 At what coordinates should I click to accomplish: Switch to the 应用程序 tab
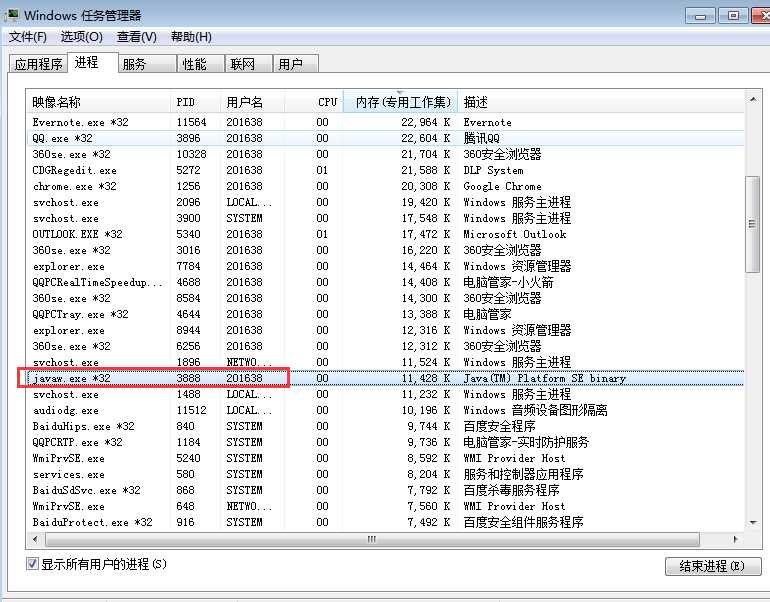[x=38, y=64]
